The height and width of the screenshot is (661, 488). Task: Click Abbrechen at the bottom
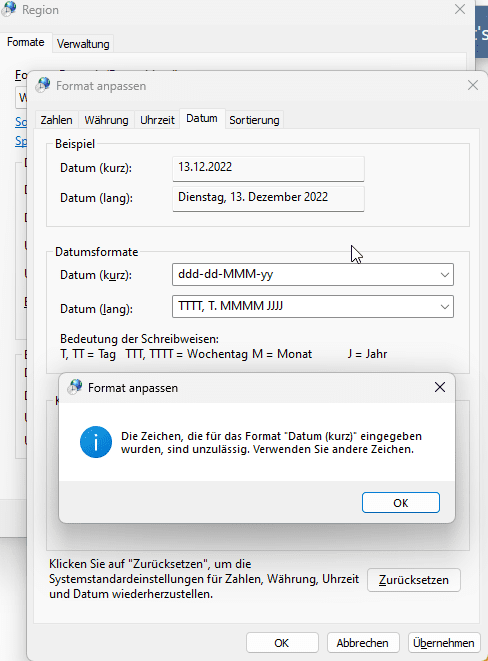[363, 643]
